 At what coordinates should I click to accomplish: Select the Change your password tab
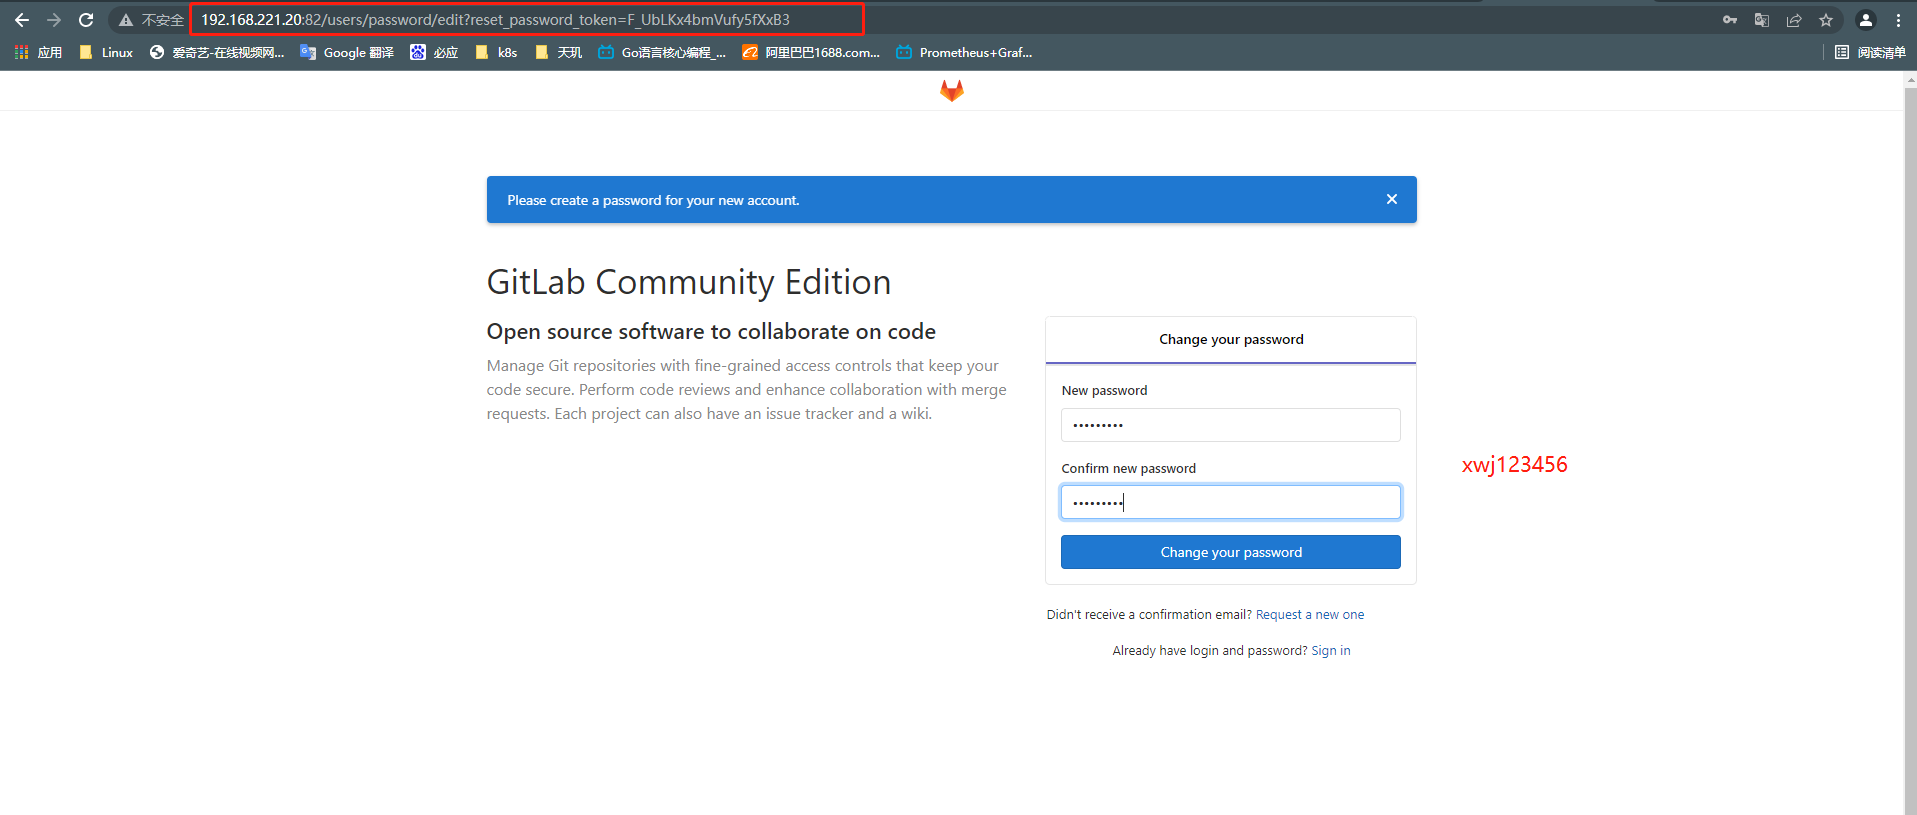[1231, 340]
